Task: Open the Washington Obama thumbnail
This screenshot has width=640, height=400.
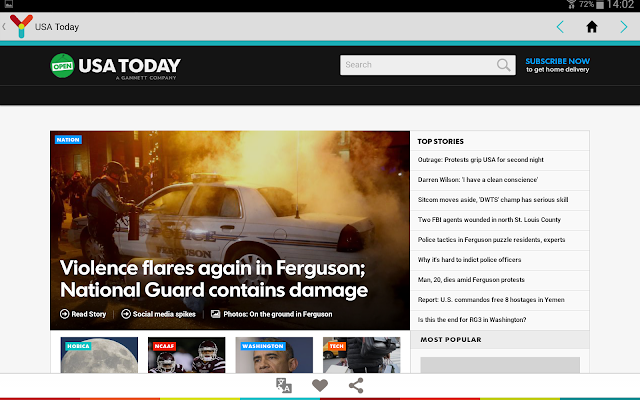Action: (274, 355)
